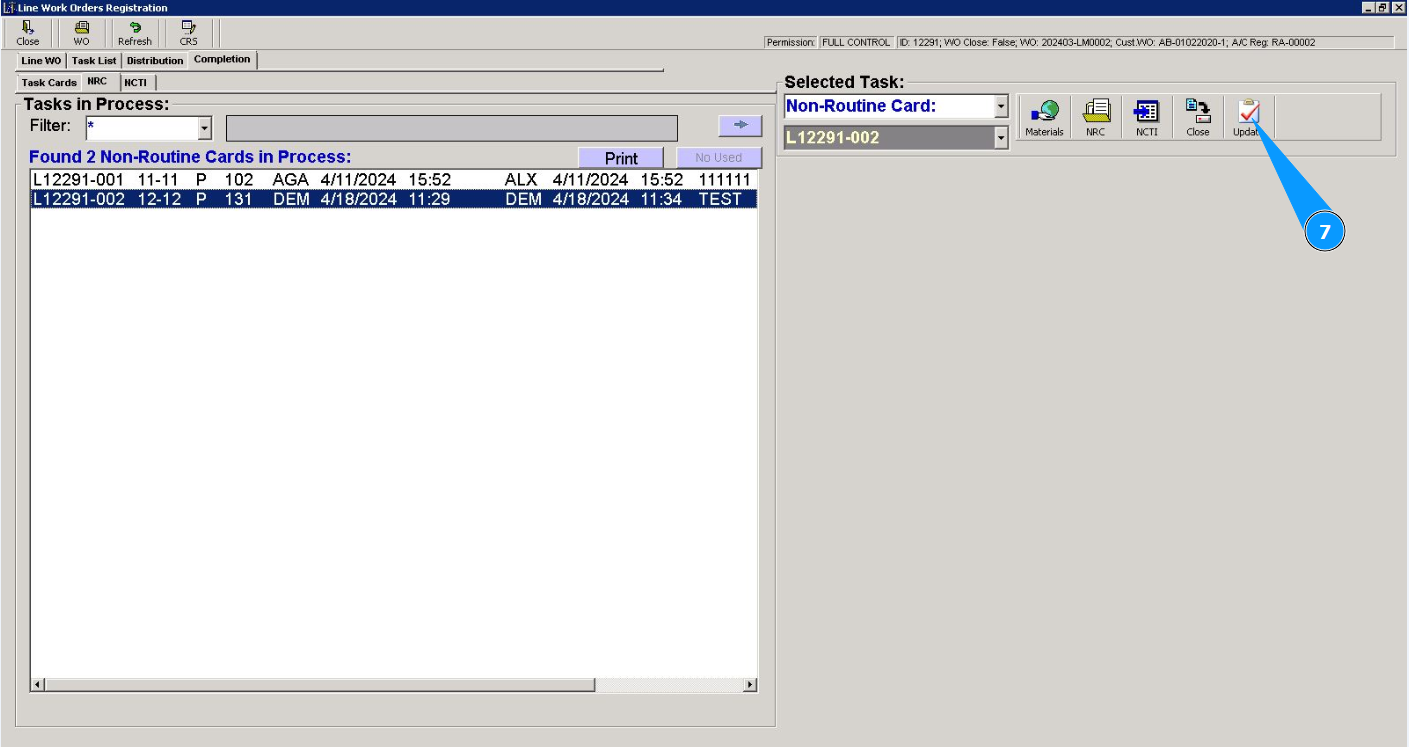Click the 11-11 cell
The image size is (1409, 747).
pos(158,180)
